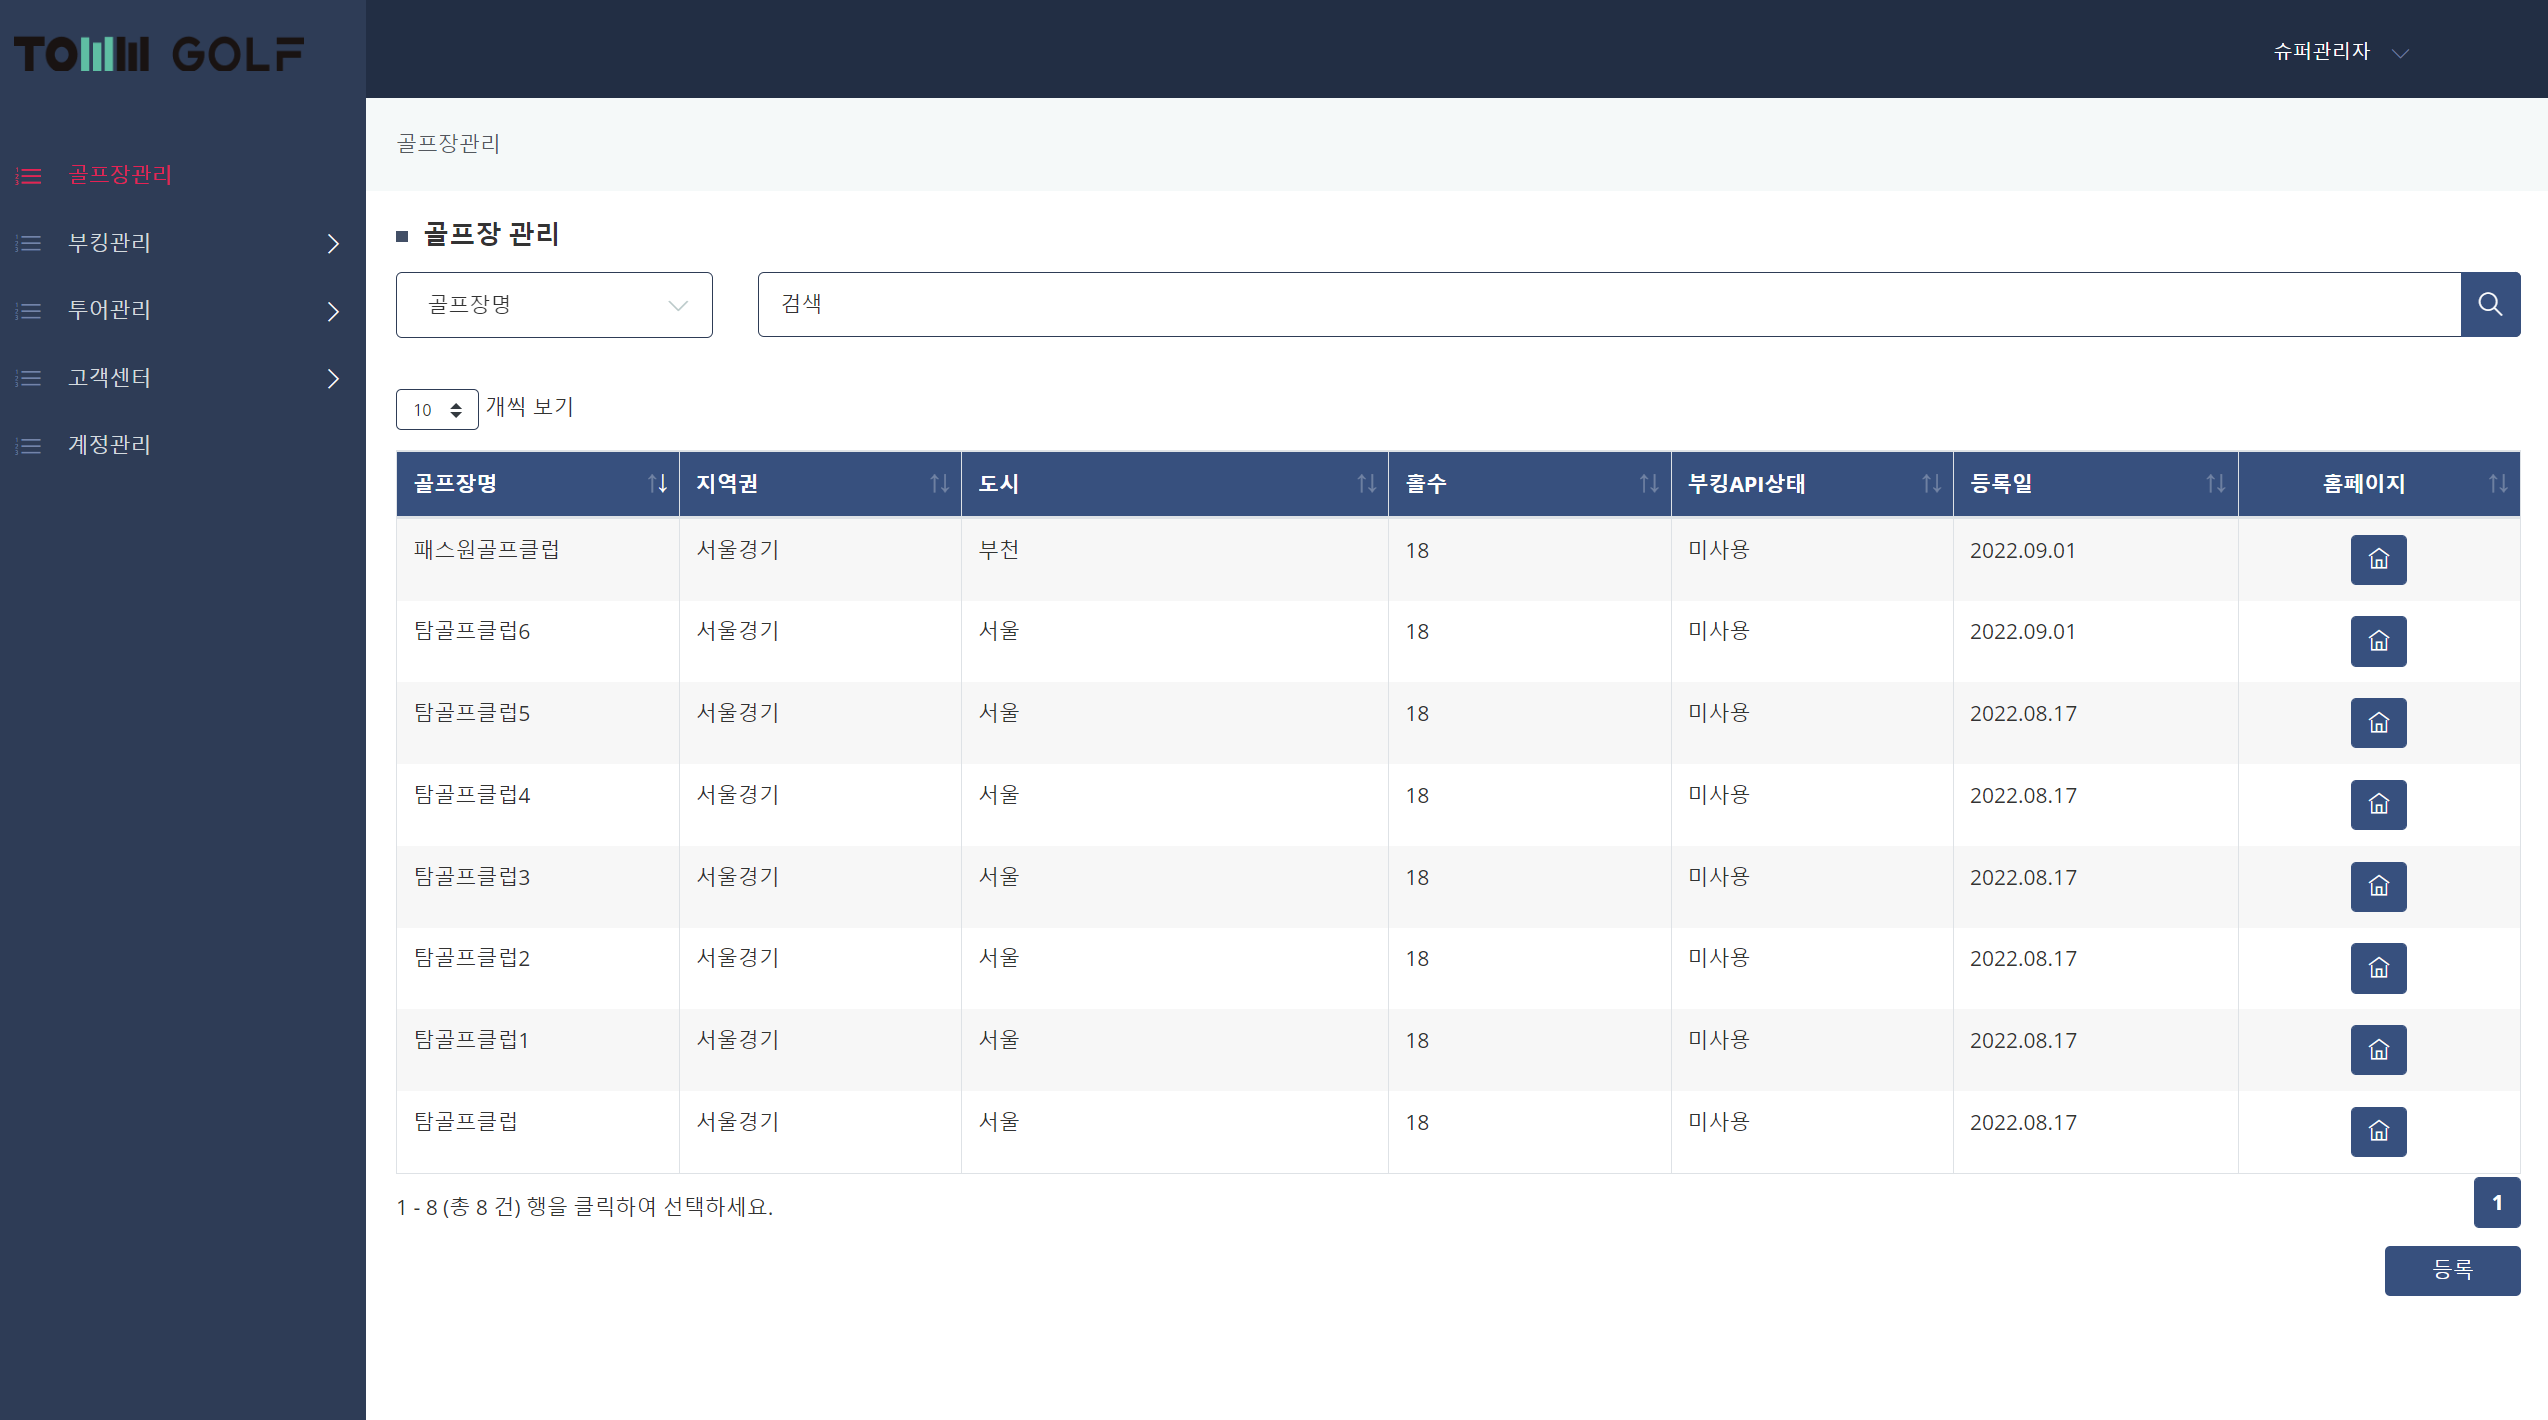
Task: Sort table by 홀수 column arrows
Action: click(x=1649, y=484)
